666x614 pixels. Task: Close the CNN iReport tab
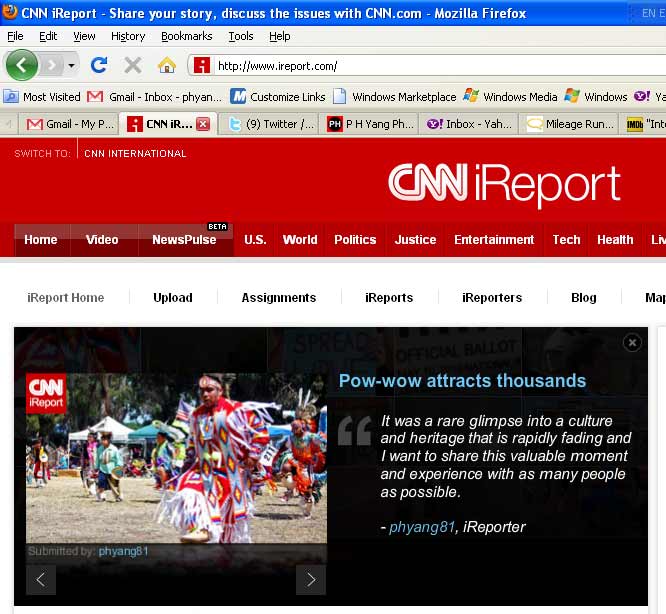click(x=203, y=124)
